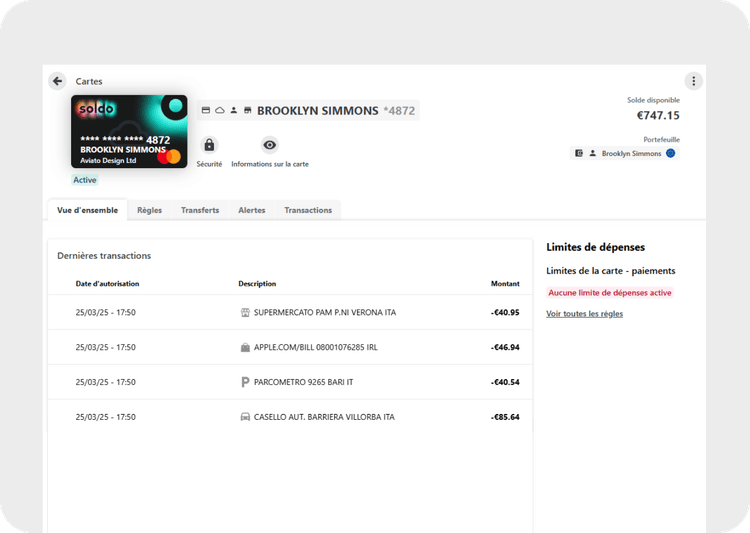
Task: Select the Vue d'ensemble tab
Action: [88, 210]
